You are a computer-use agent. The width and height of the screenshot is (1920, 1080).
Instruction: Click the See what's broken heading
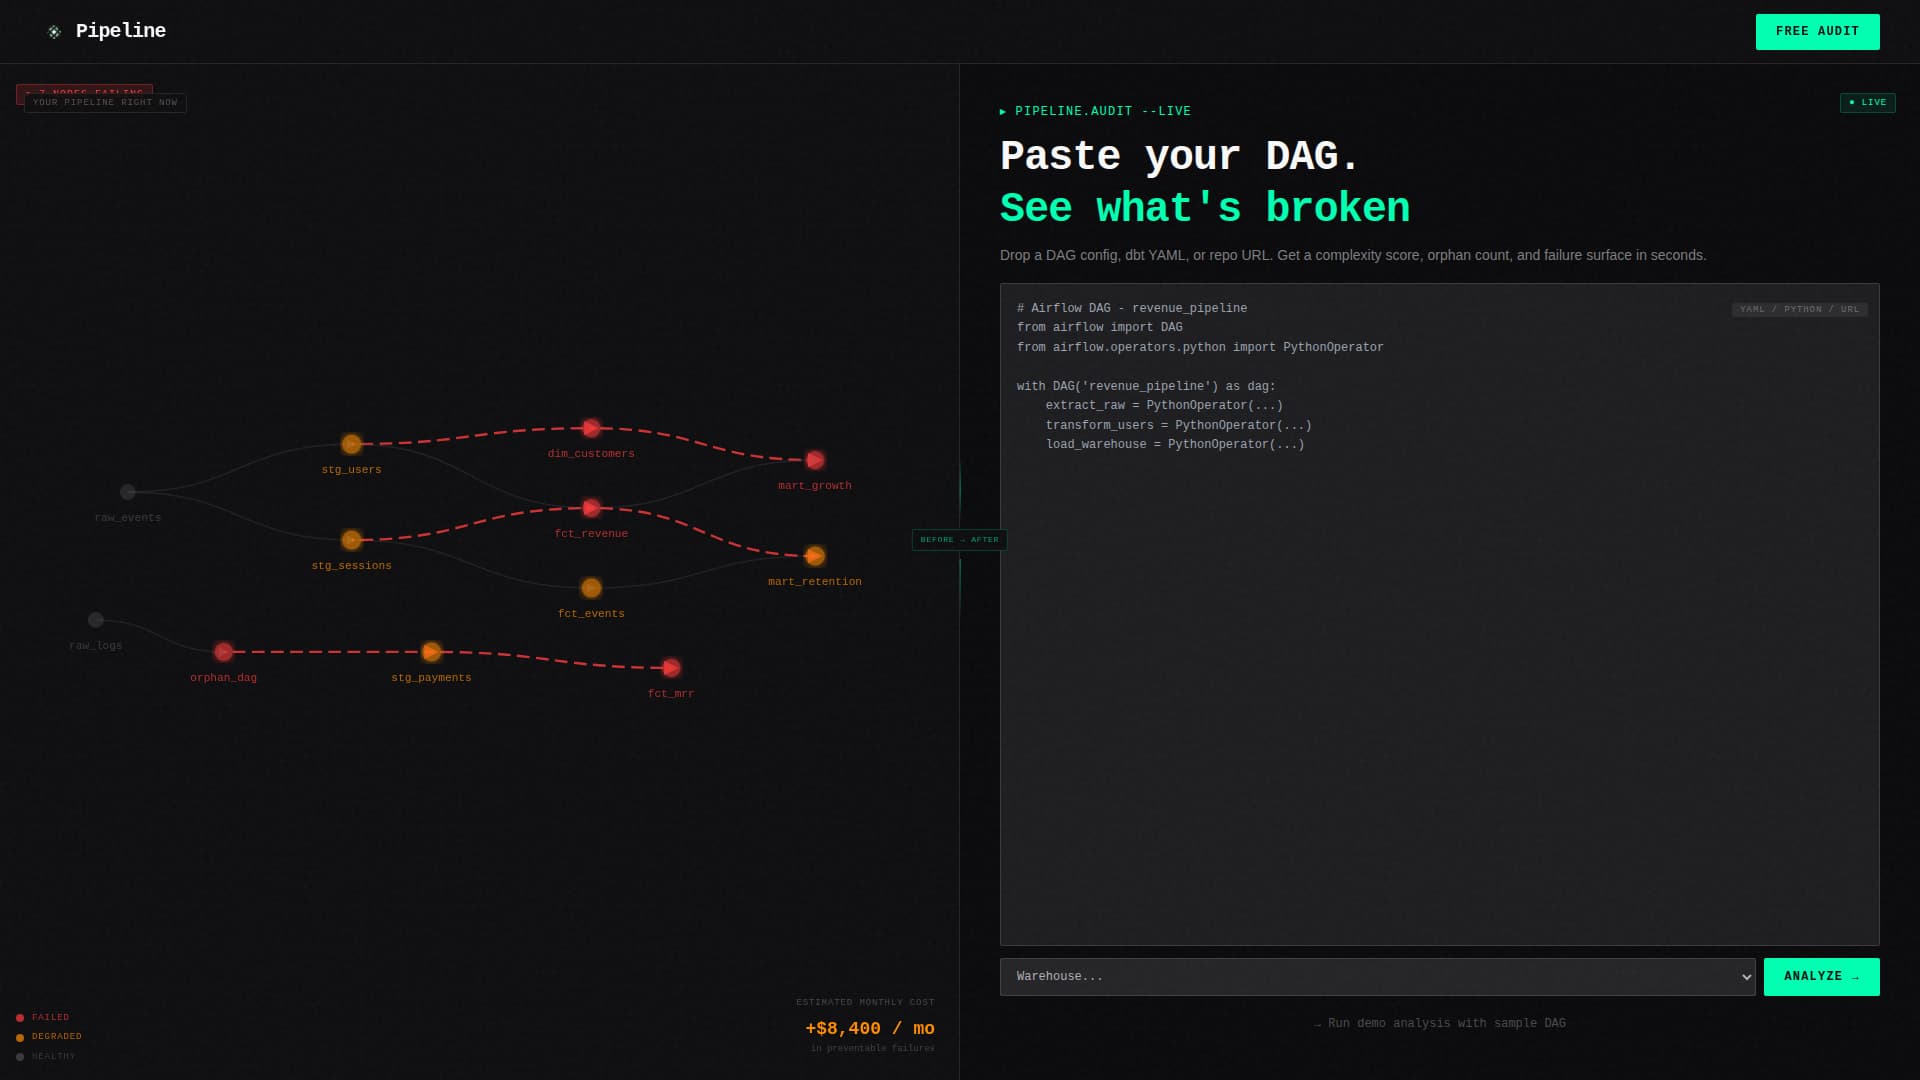click(x=1204, y=208)
